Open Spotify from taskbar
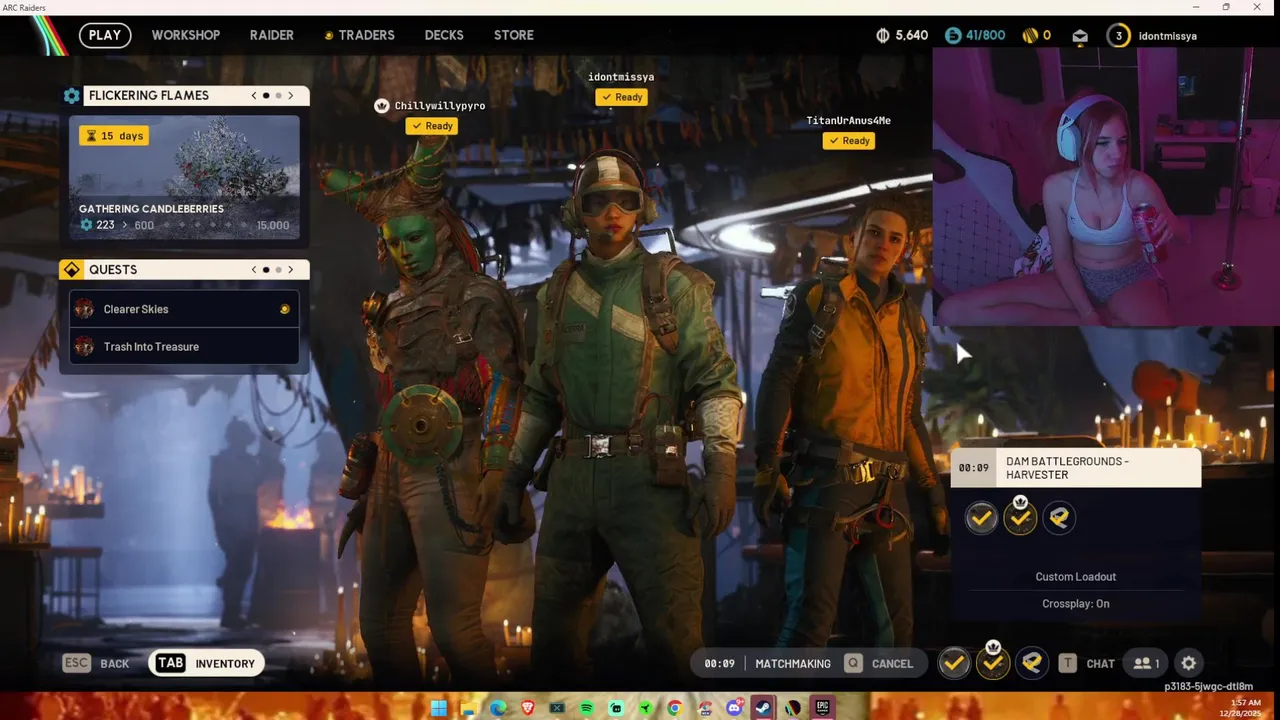Screen dimensions: 1280x720 (x=586, y=708)
